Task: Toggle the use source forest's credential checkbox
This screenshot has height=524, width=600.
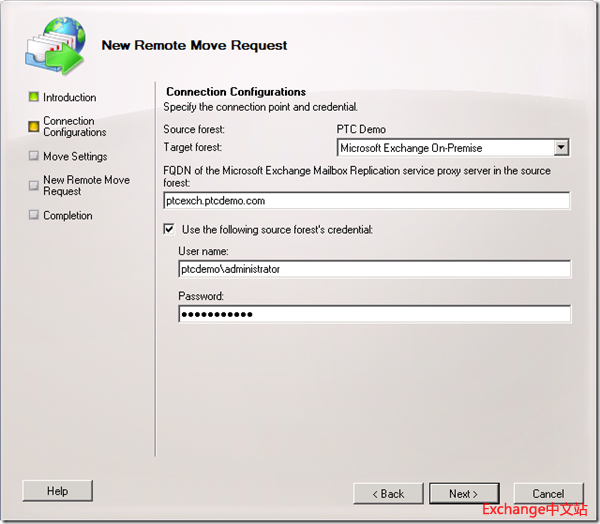Action: [169, 230]
